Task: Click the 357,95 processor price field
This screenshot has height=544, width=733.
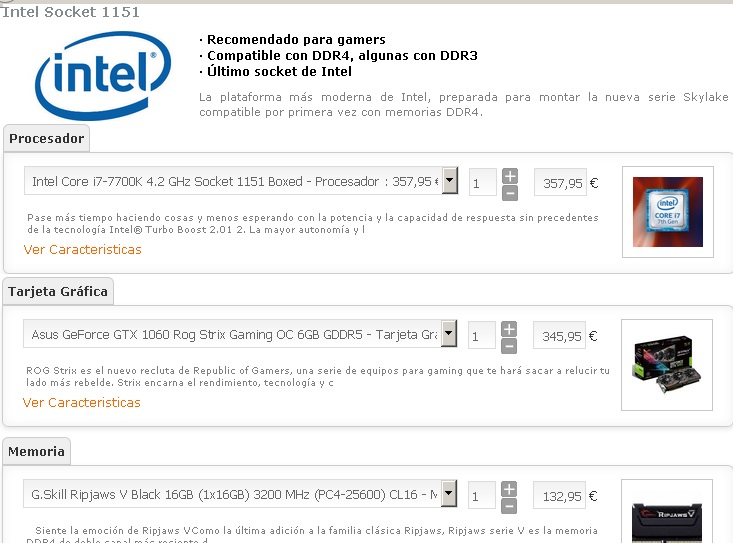Action: click(x=560, y=182)
